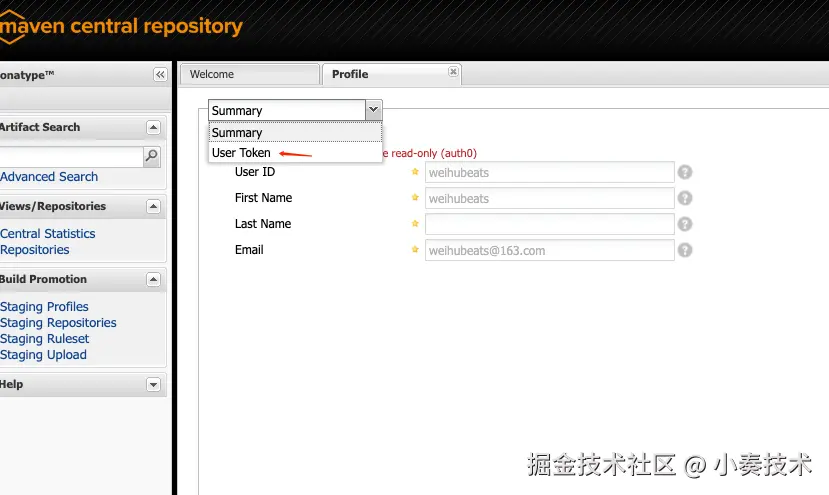Open the Repositories link

click(x=35, y=250)
